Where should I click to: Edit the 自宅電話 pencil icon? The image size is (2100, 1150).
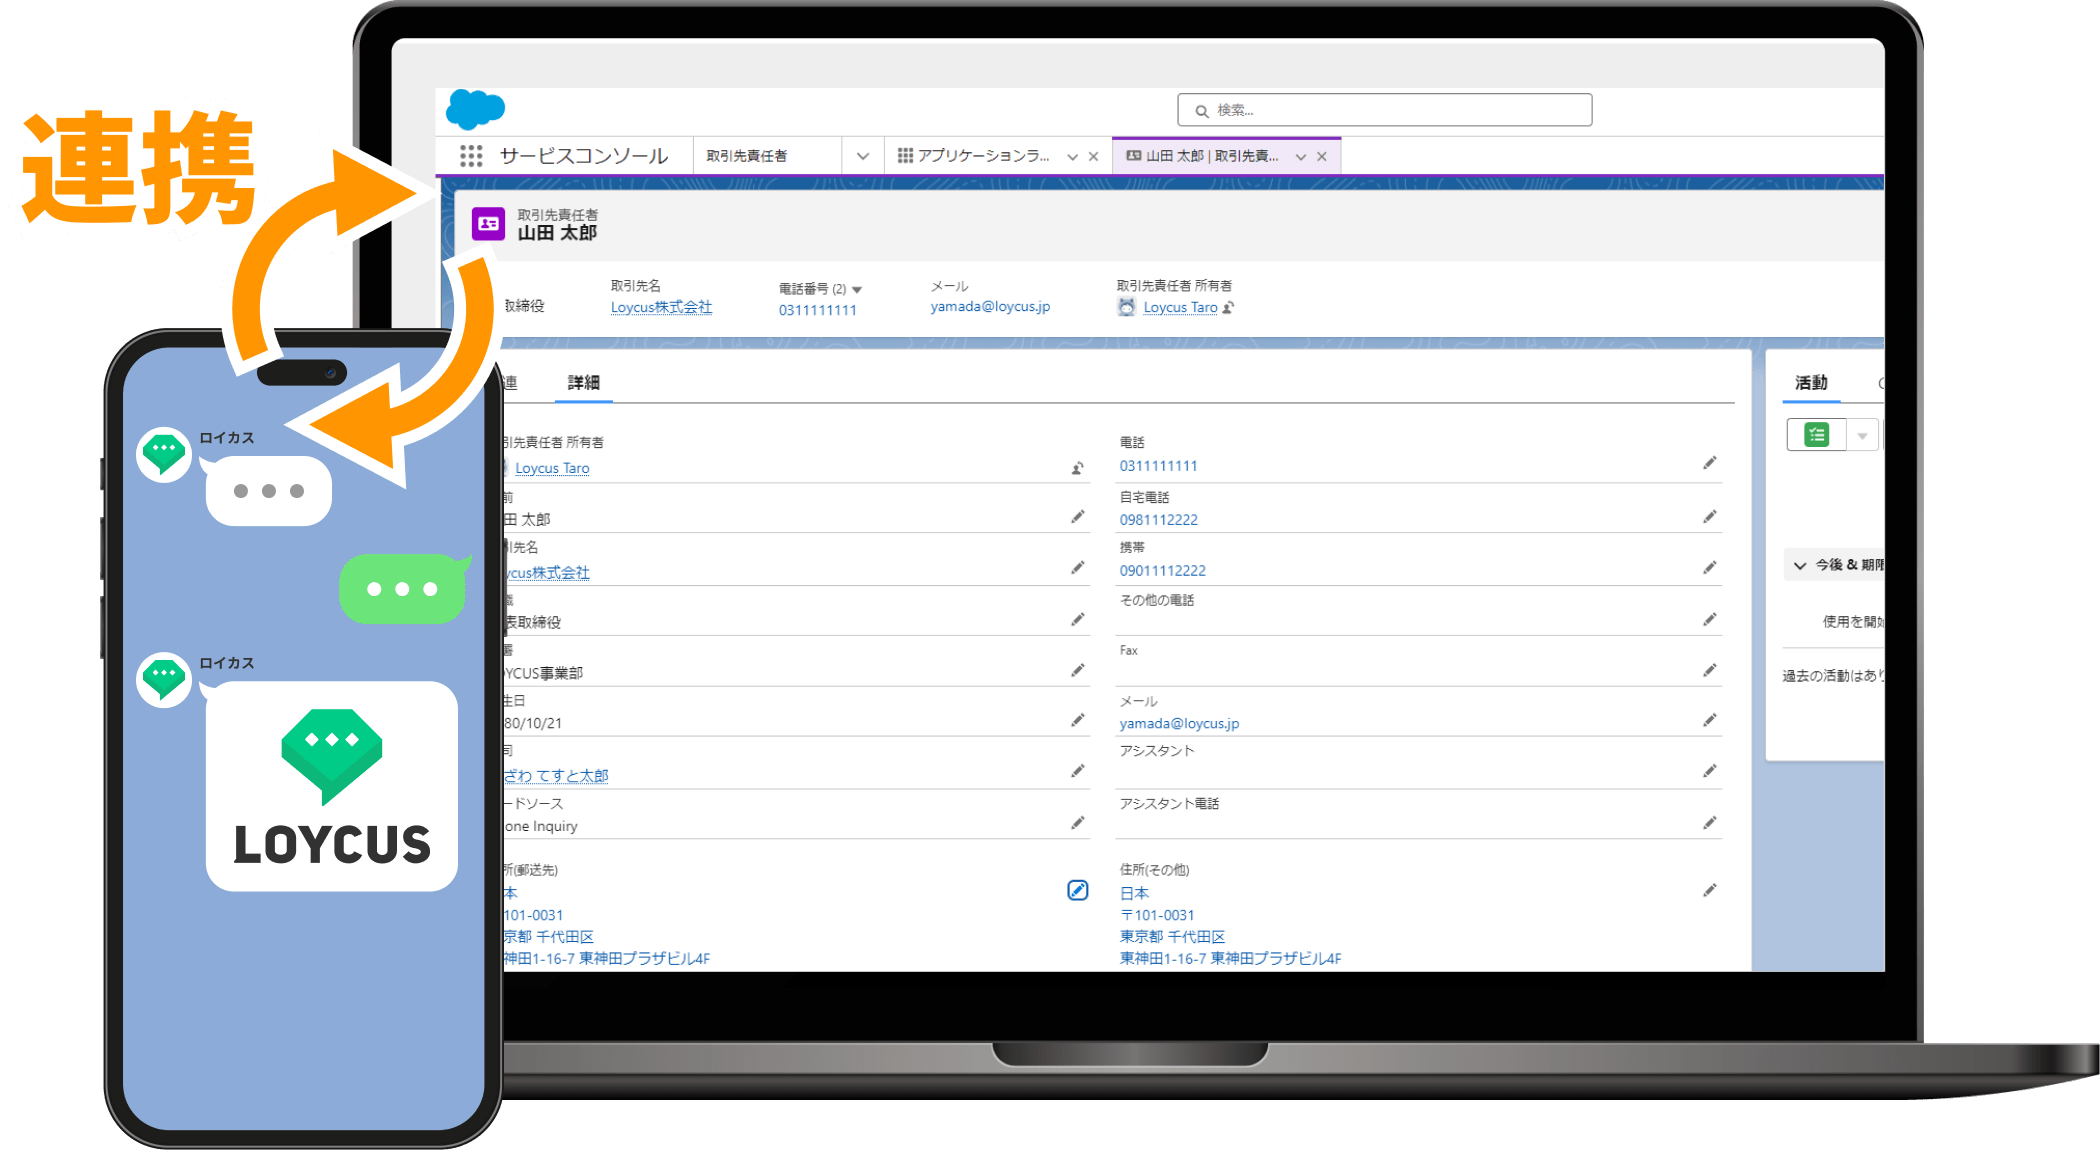coord(1710,517)
